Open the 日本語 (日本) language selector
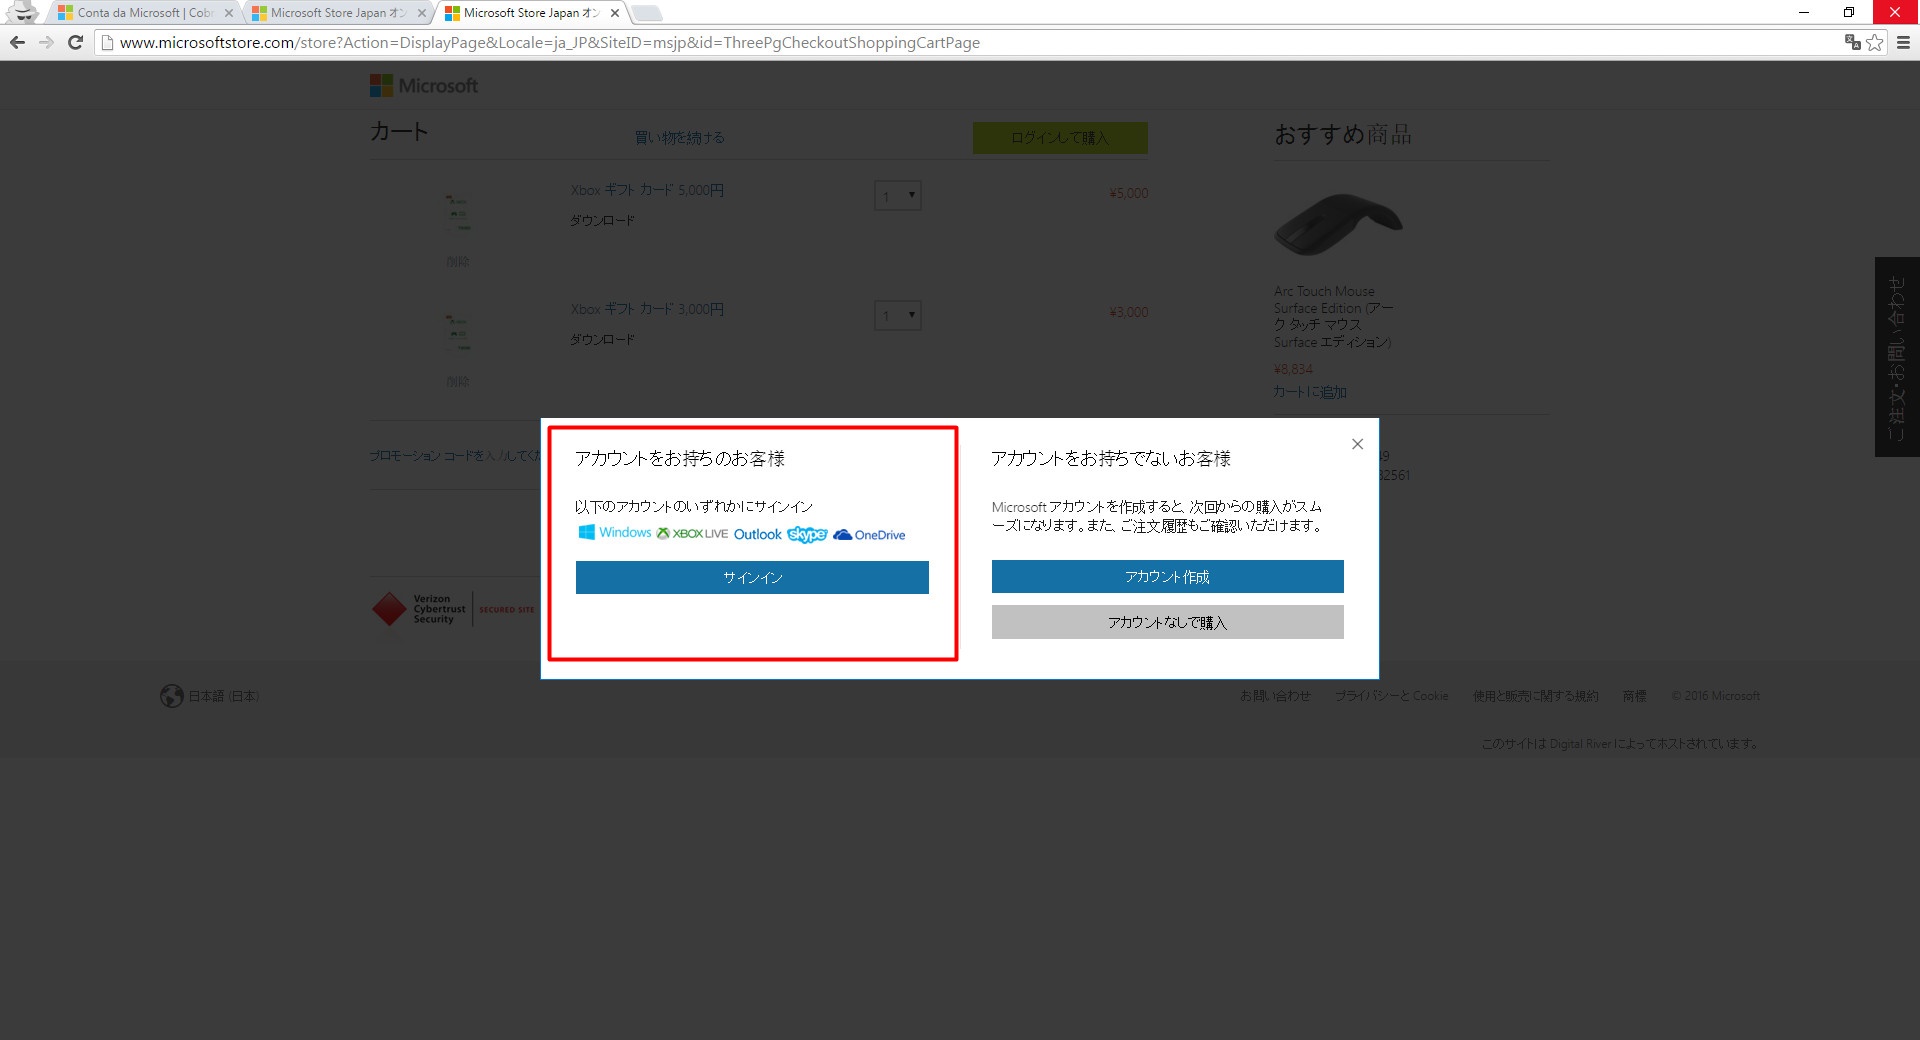This screenshot has height=1040, width=1920. pos(224,696)
